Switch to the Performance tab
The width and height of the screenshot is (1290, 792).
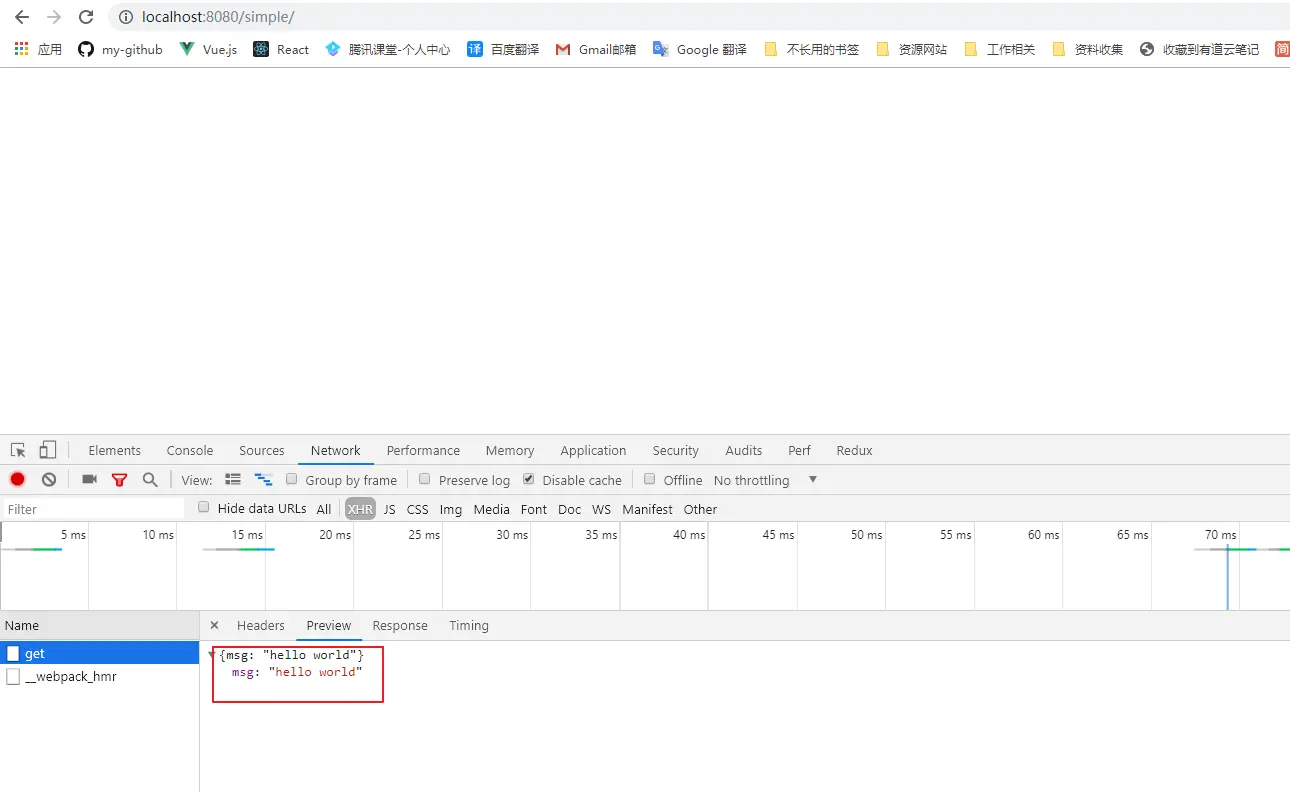click(x=423, y=450)
